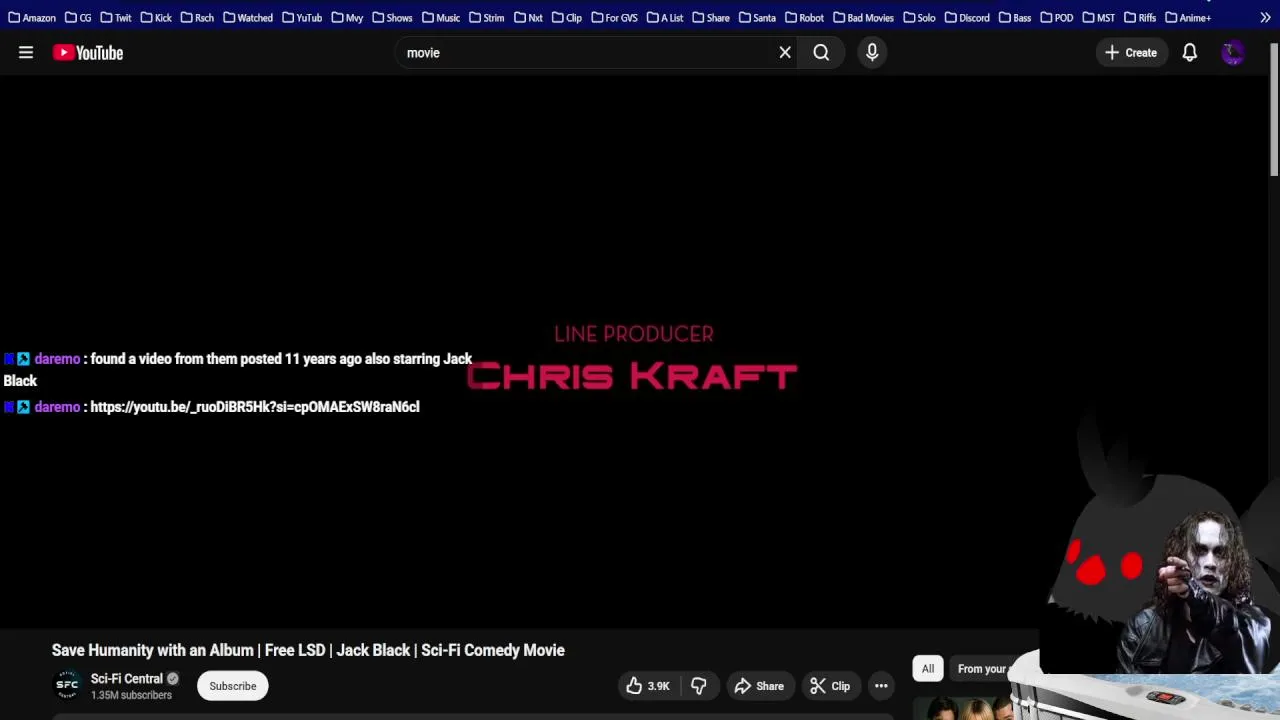Open the bookmarks bar Share folder
The width and height of the screenshot is (1280, 720).
[x=711, y=18]
